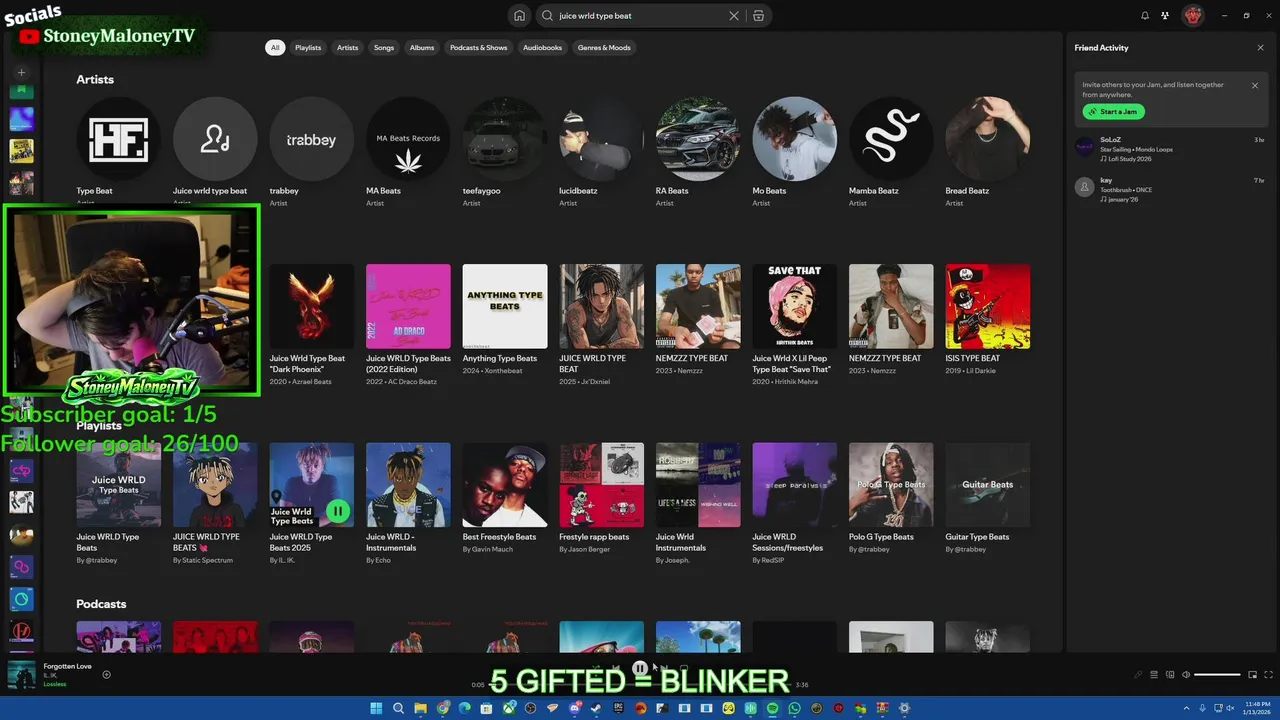Open Connect to a device icon
1280x720 pixels.
1170,675
